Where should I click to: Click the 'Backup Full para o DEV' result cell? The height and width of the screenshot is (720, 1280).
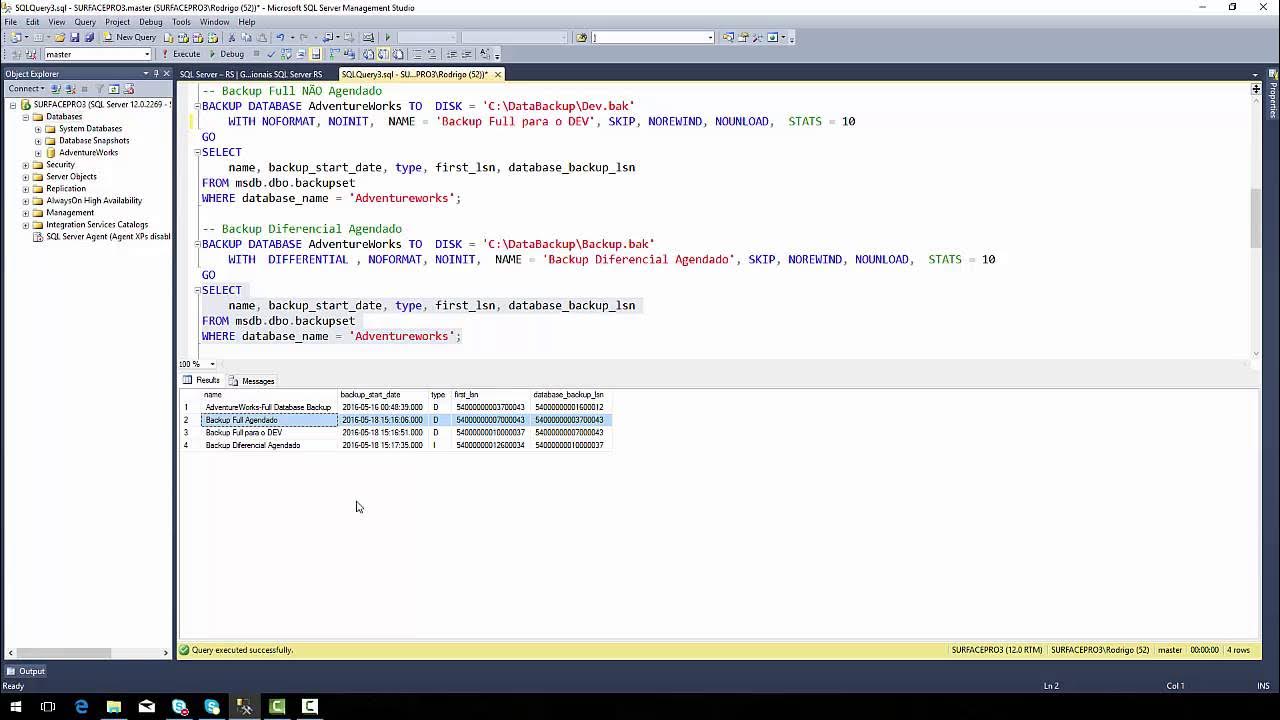tap(270, 433)
